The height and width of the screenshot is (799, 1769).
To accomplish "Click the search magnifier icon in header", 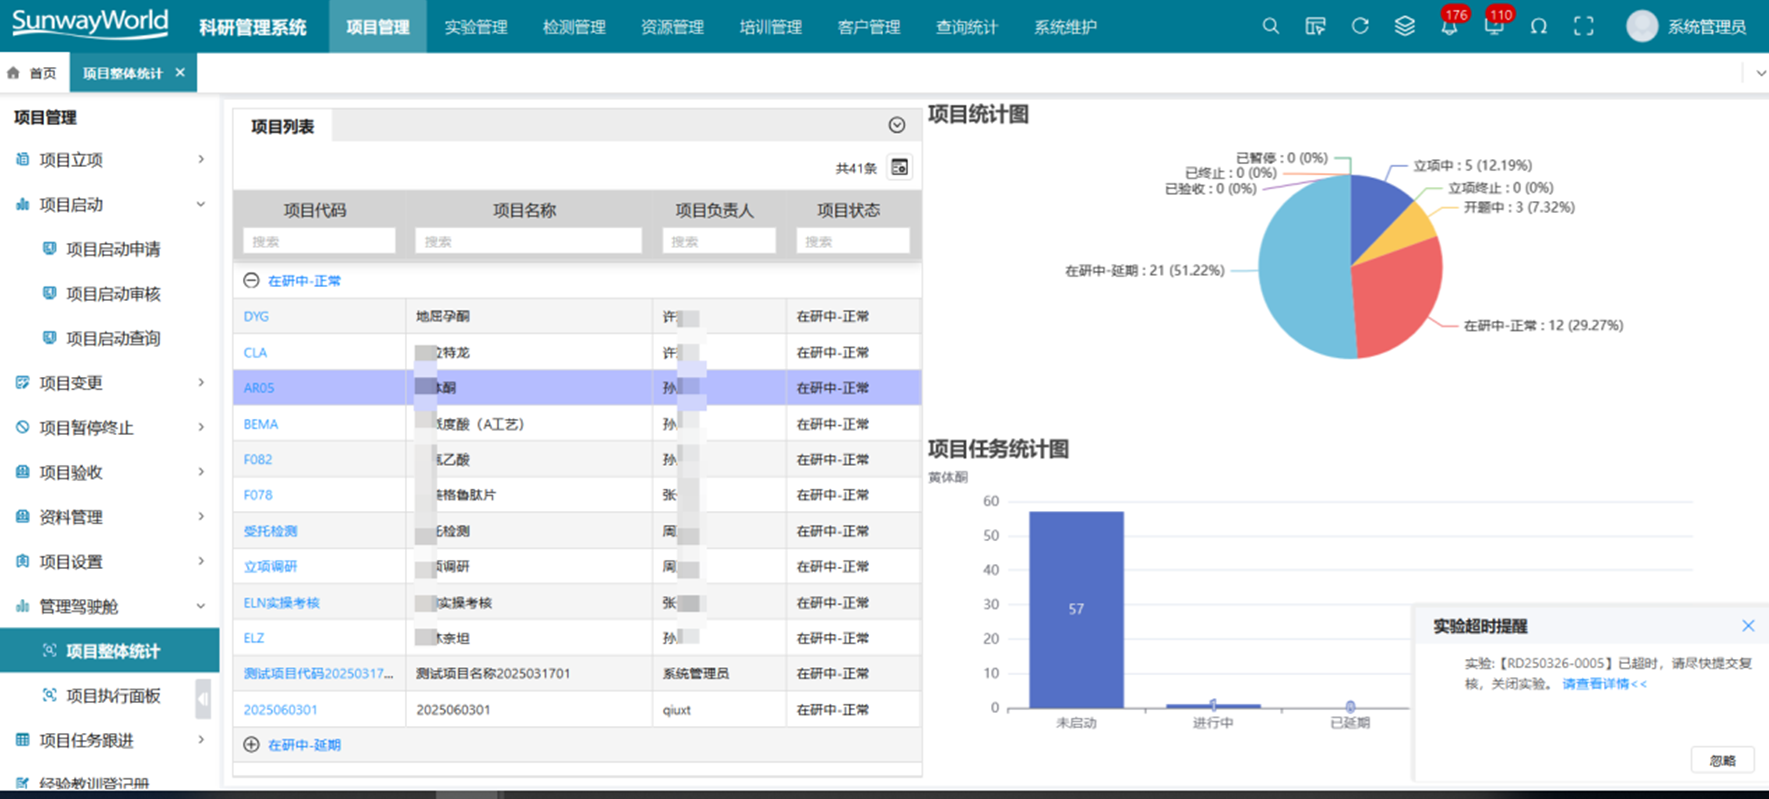I will (1270, 27).
